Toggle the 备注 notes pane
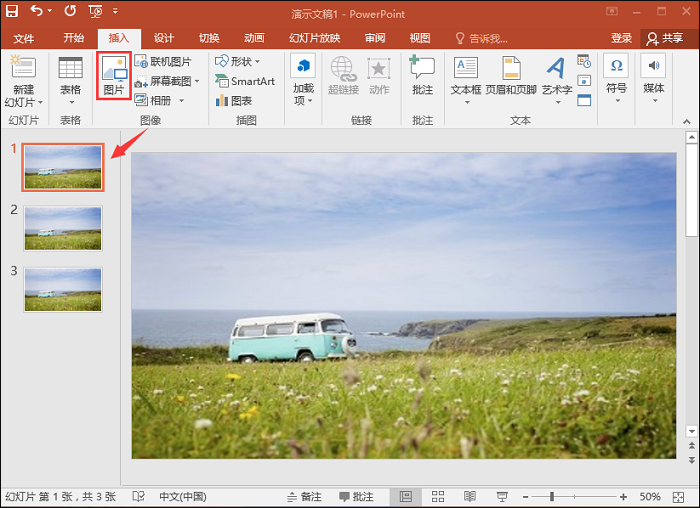The width and height of the screenshot is (700, 508). (x=304, y=496)
